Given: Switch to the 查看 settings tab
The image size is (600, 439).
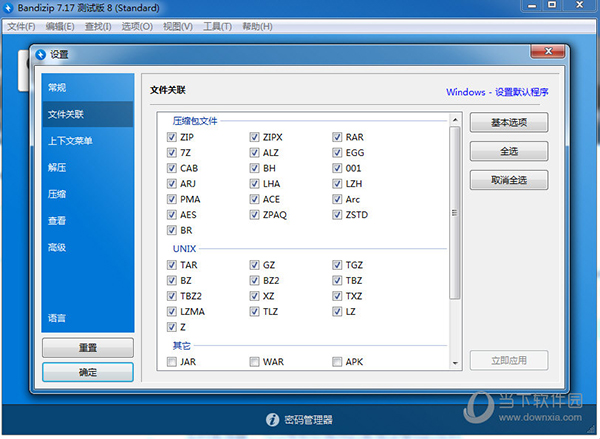Looking at the screenshot, I should point(88,220).
